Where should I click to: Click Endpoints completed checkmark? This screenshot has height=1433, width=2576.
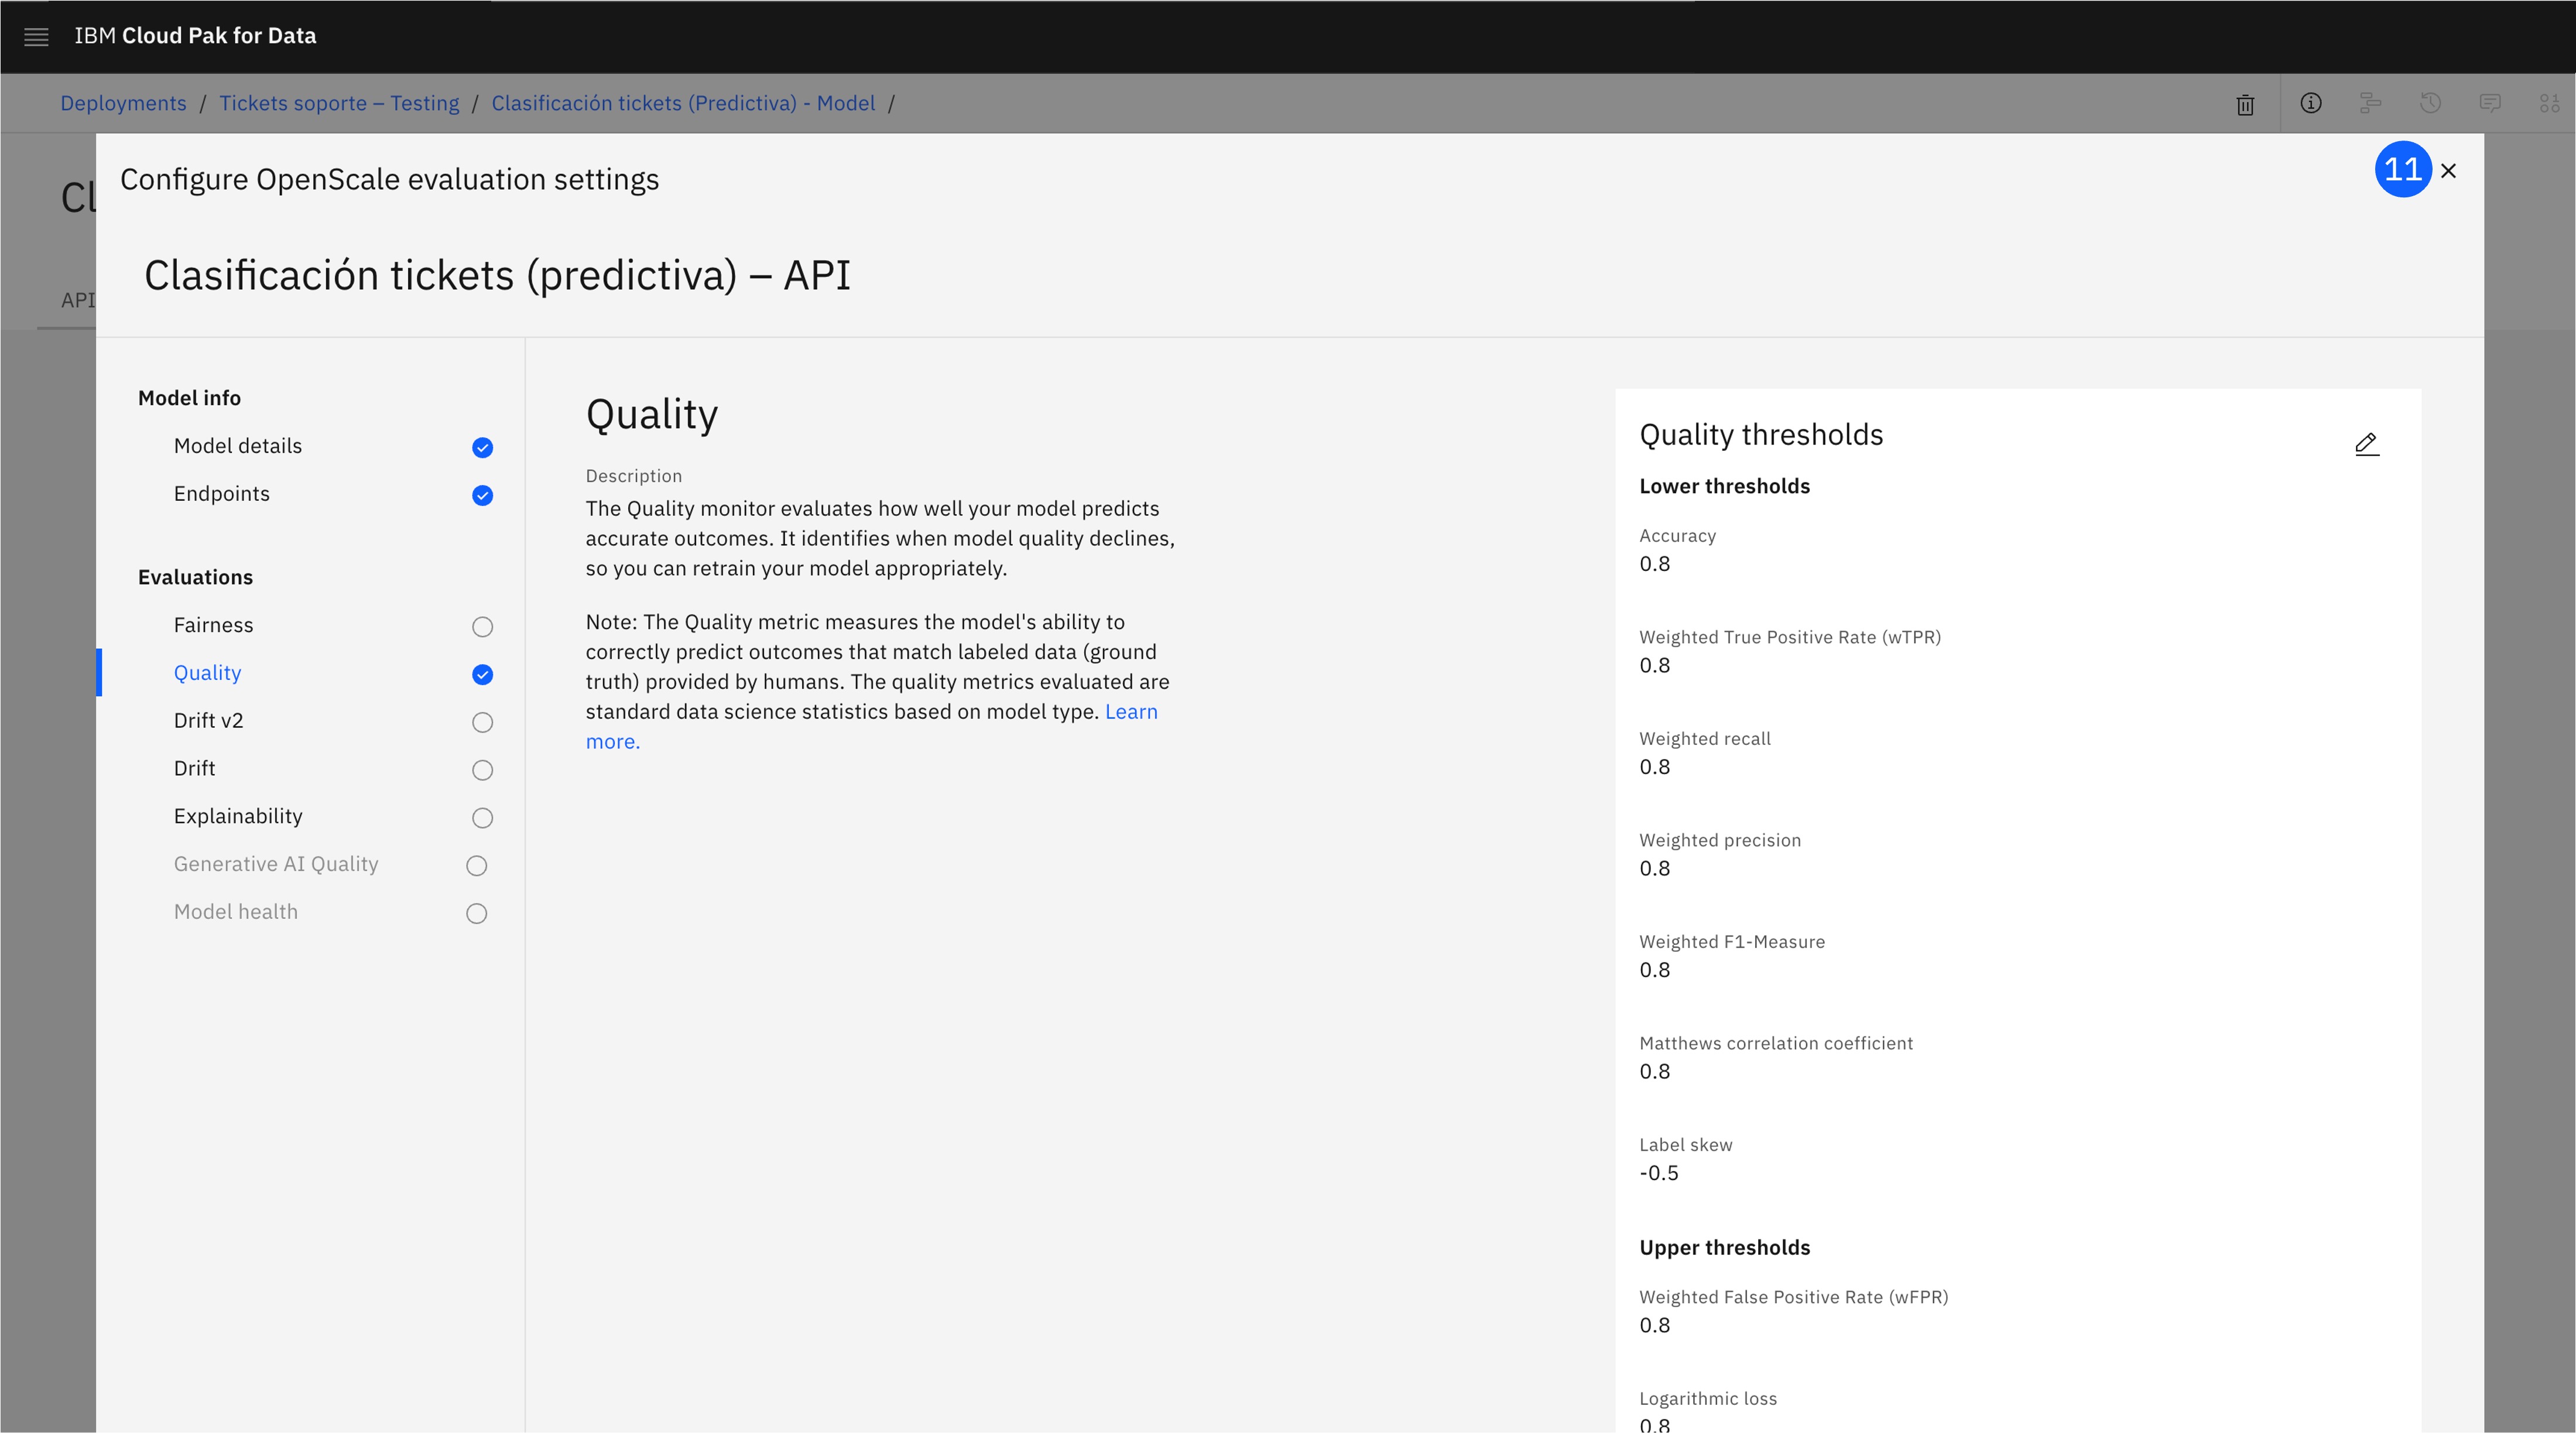(482, 495)
